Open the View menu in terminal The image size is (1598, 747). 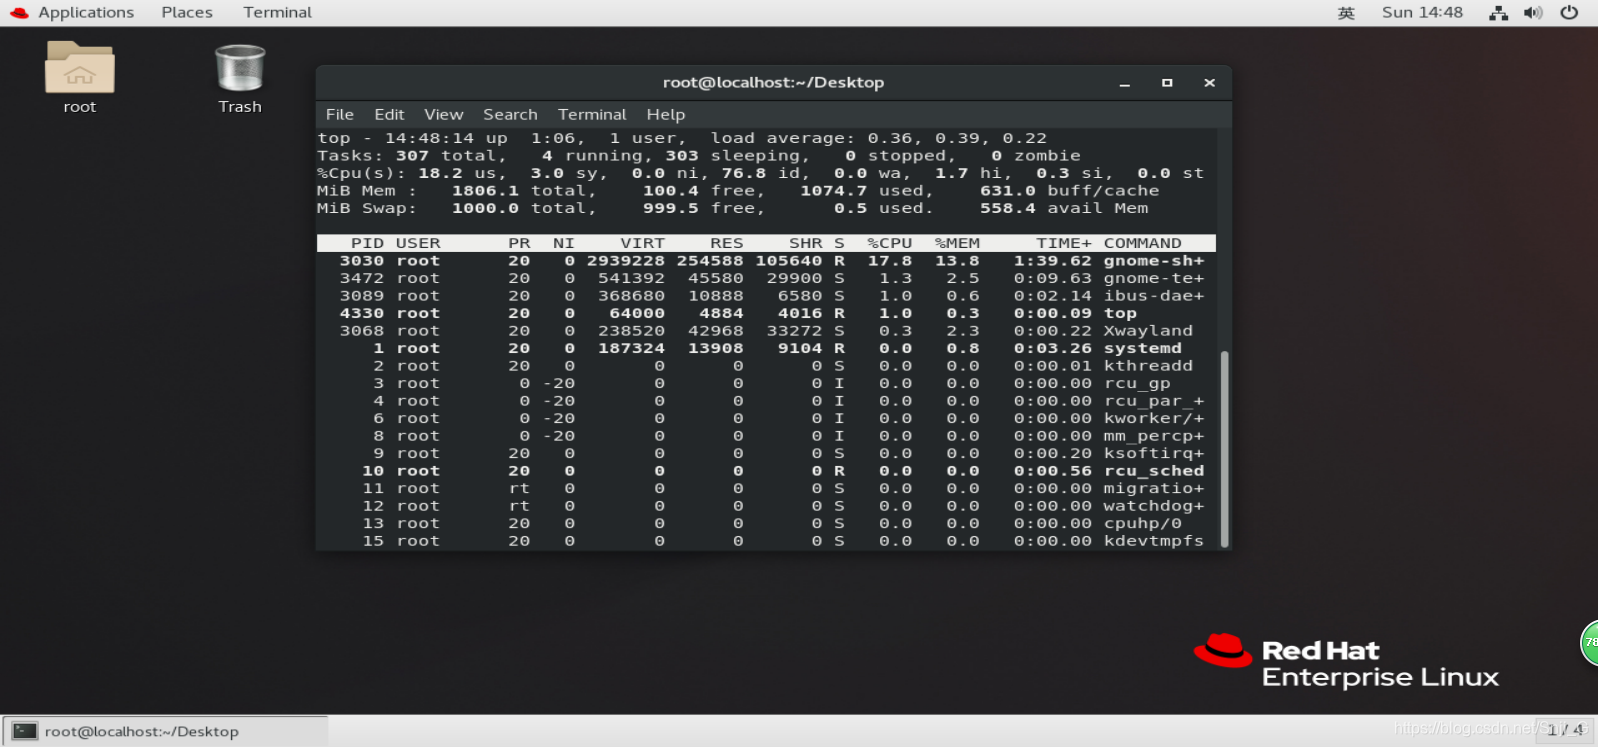444,115
